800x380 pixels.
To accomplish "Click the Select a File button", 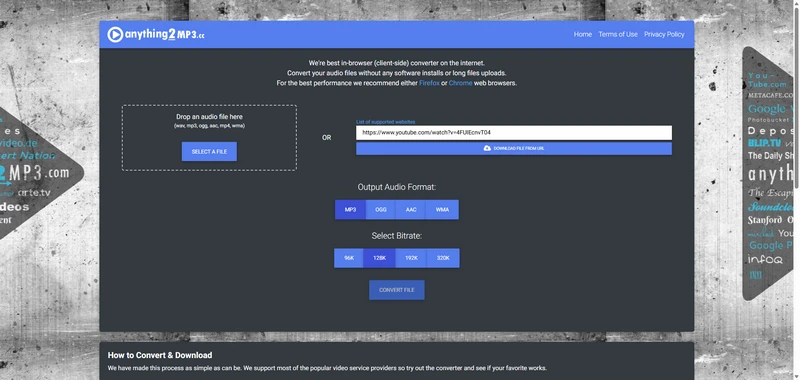I will [x=209, y=151].
